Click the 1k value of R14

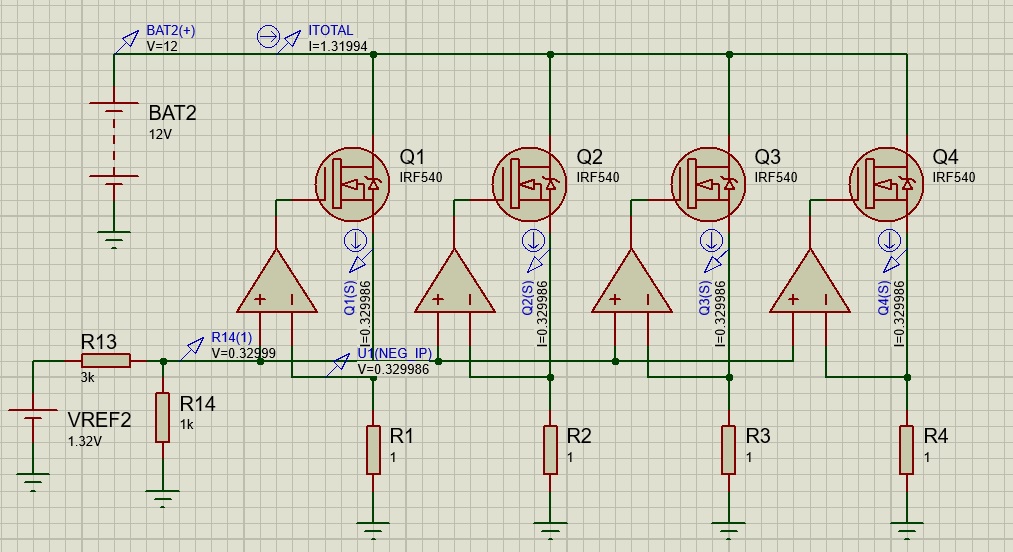pyautogui.click(x=187, y=425)
